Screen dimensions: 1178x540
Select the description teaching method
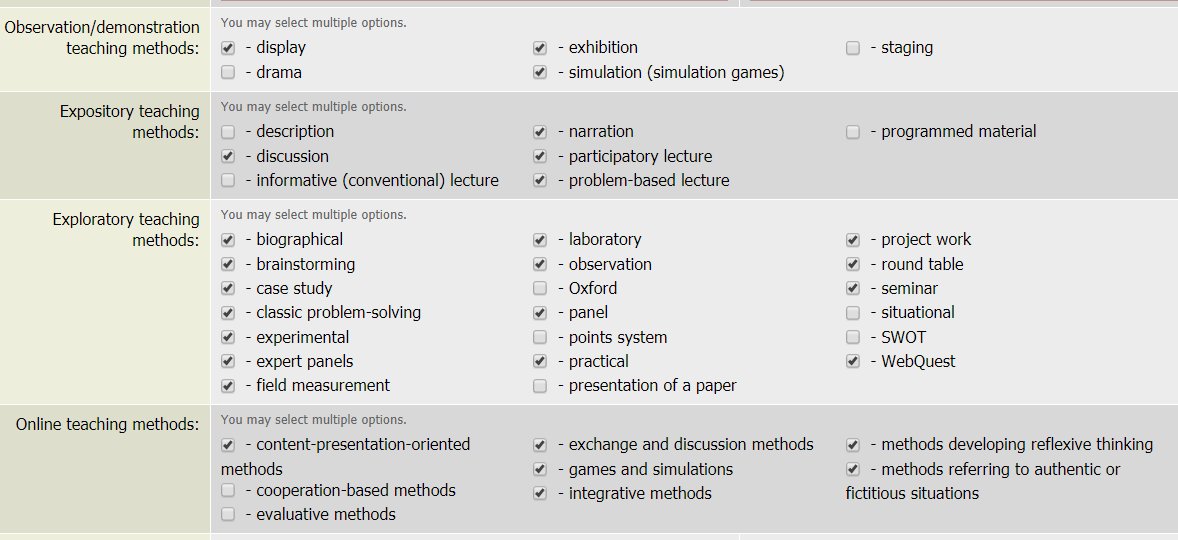click(228, 131)
